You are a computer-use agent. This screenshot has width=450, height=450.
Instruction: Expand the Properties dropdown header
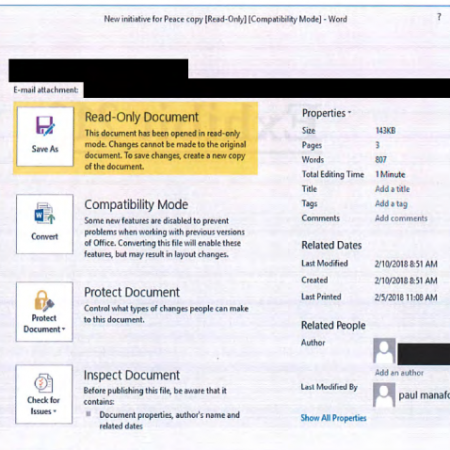[326, 113]
